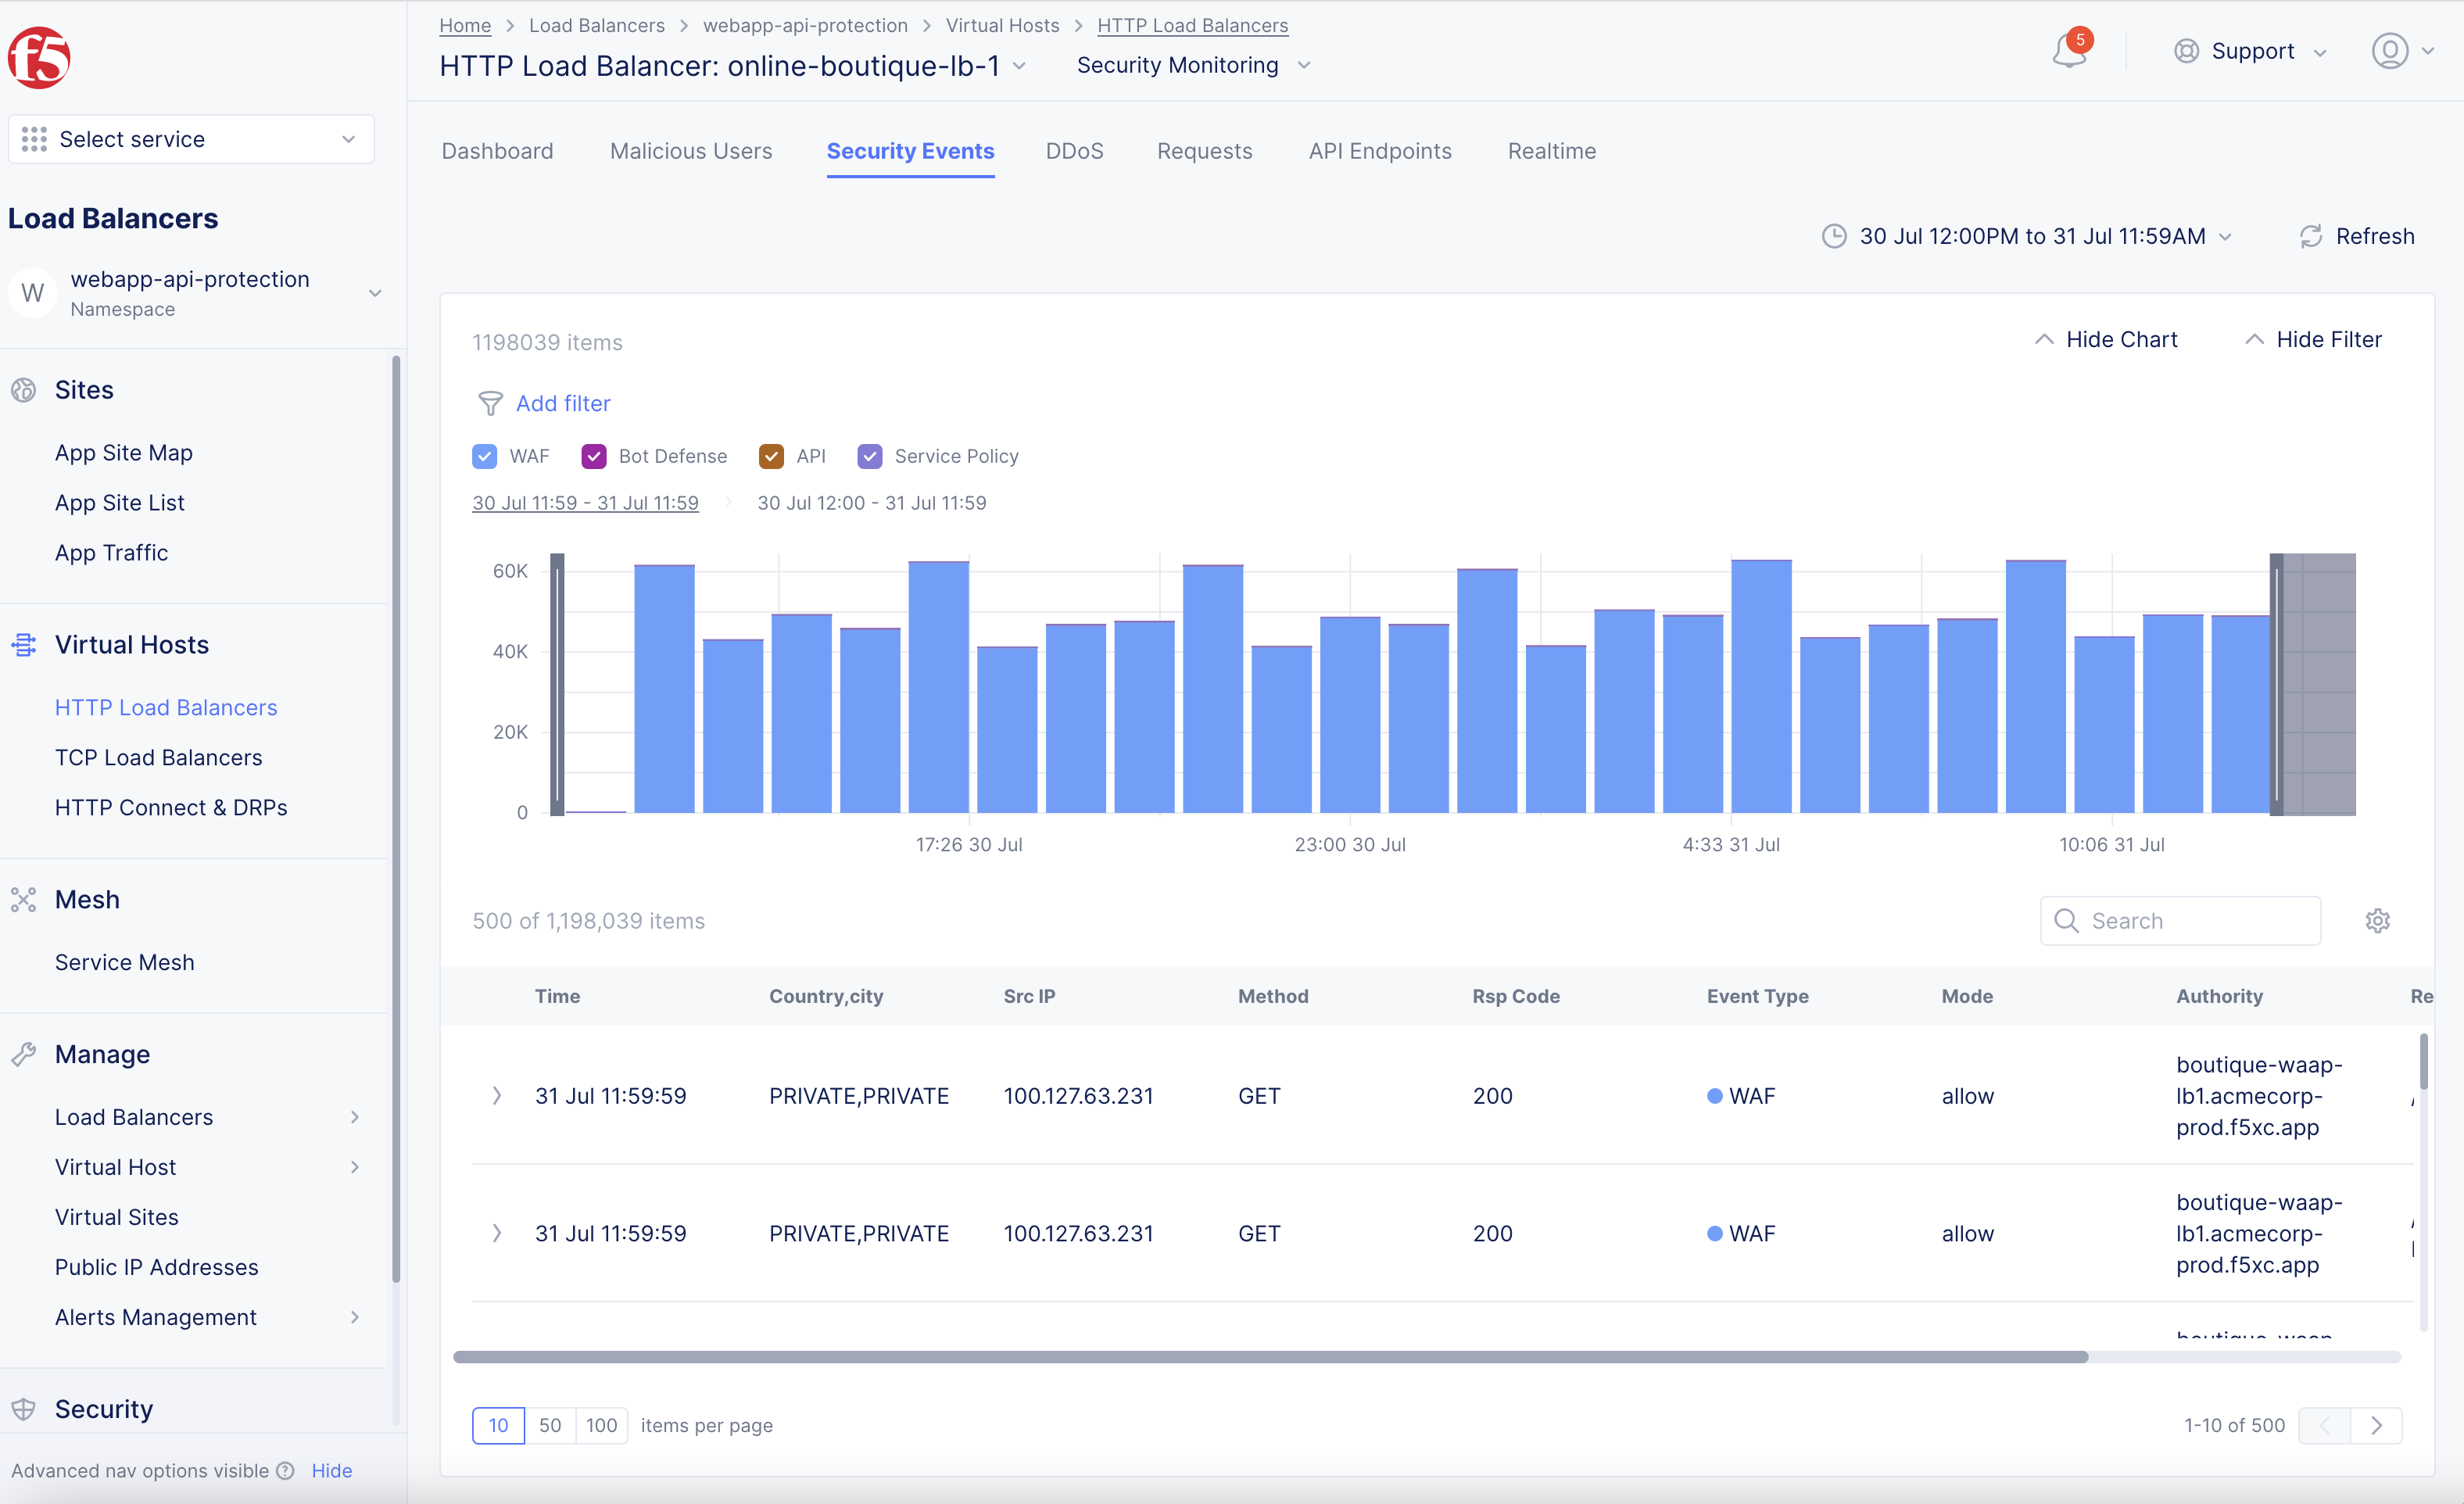Screen dimensions: 2464x1504
Task: Uncheck the WAF checkbox
Action: point(484,456)
